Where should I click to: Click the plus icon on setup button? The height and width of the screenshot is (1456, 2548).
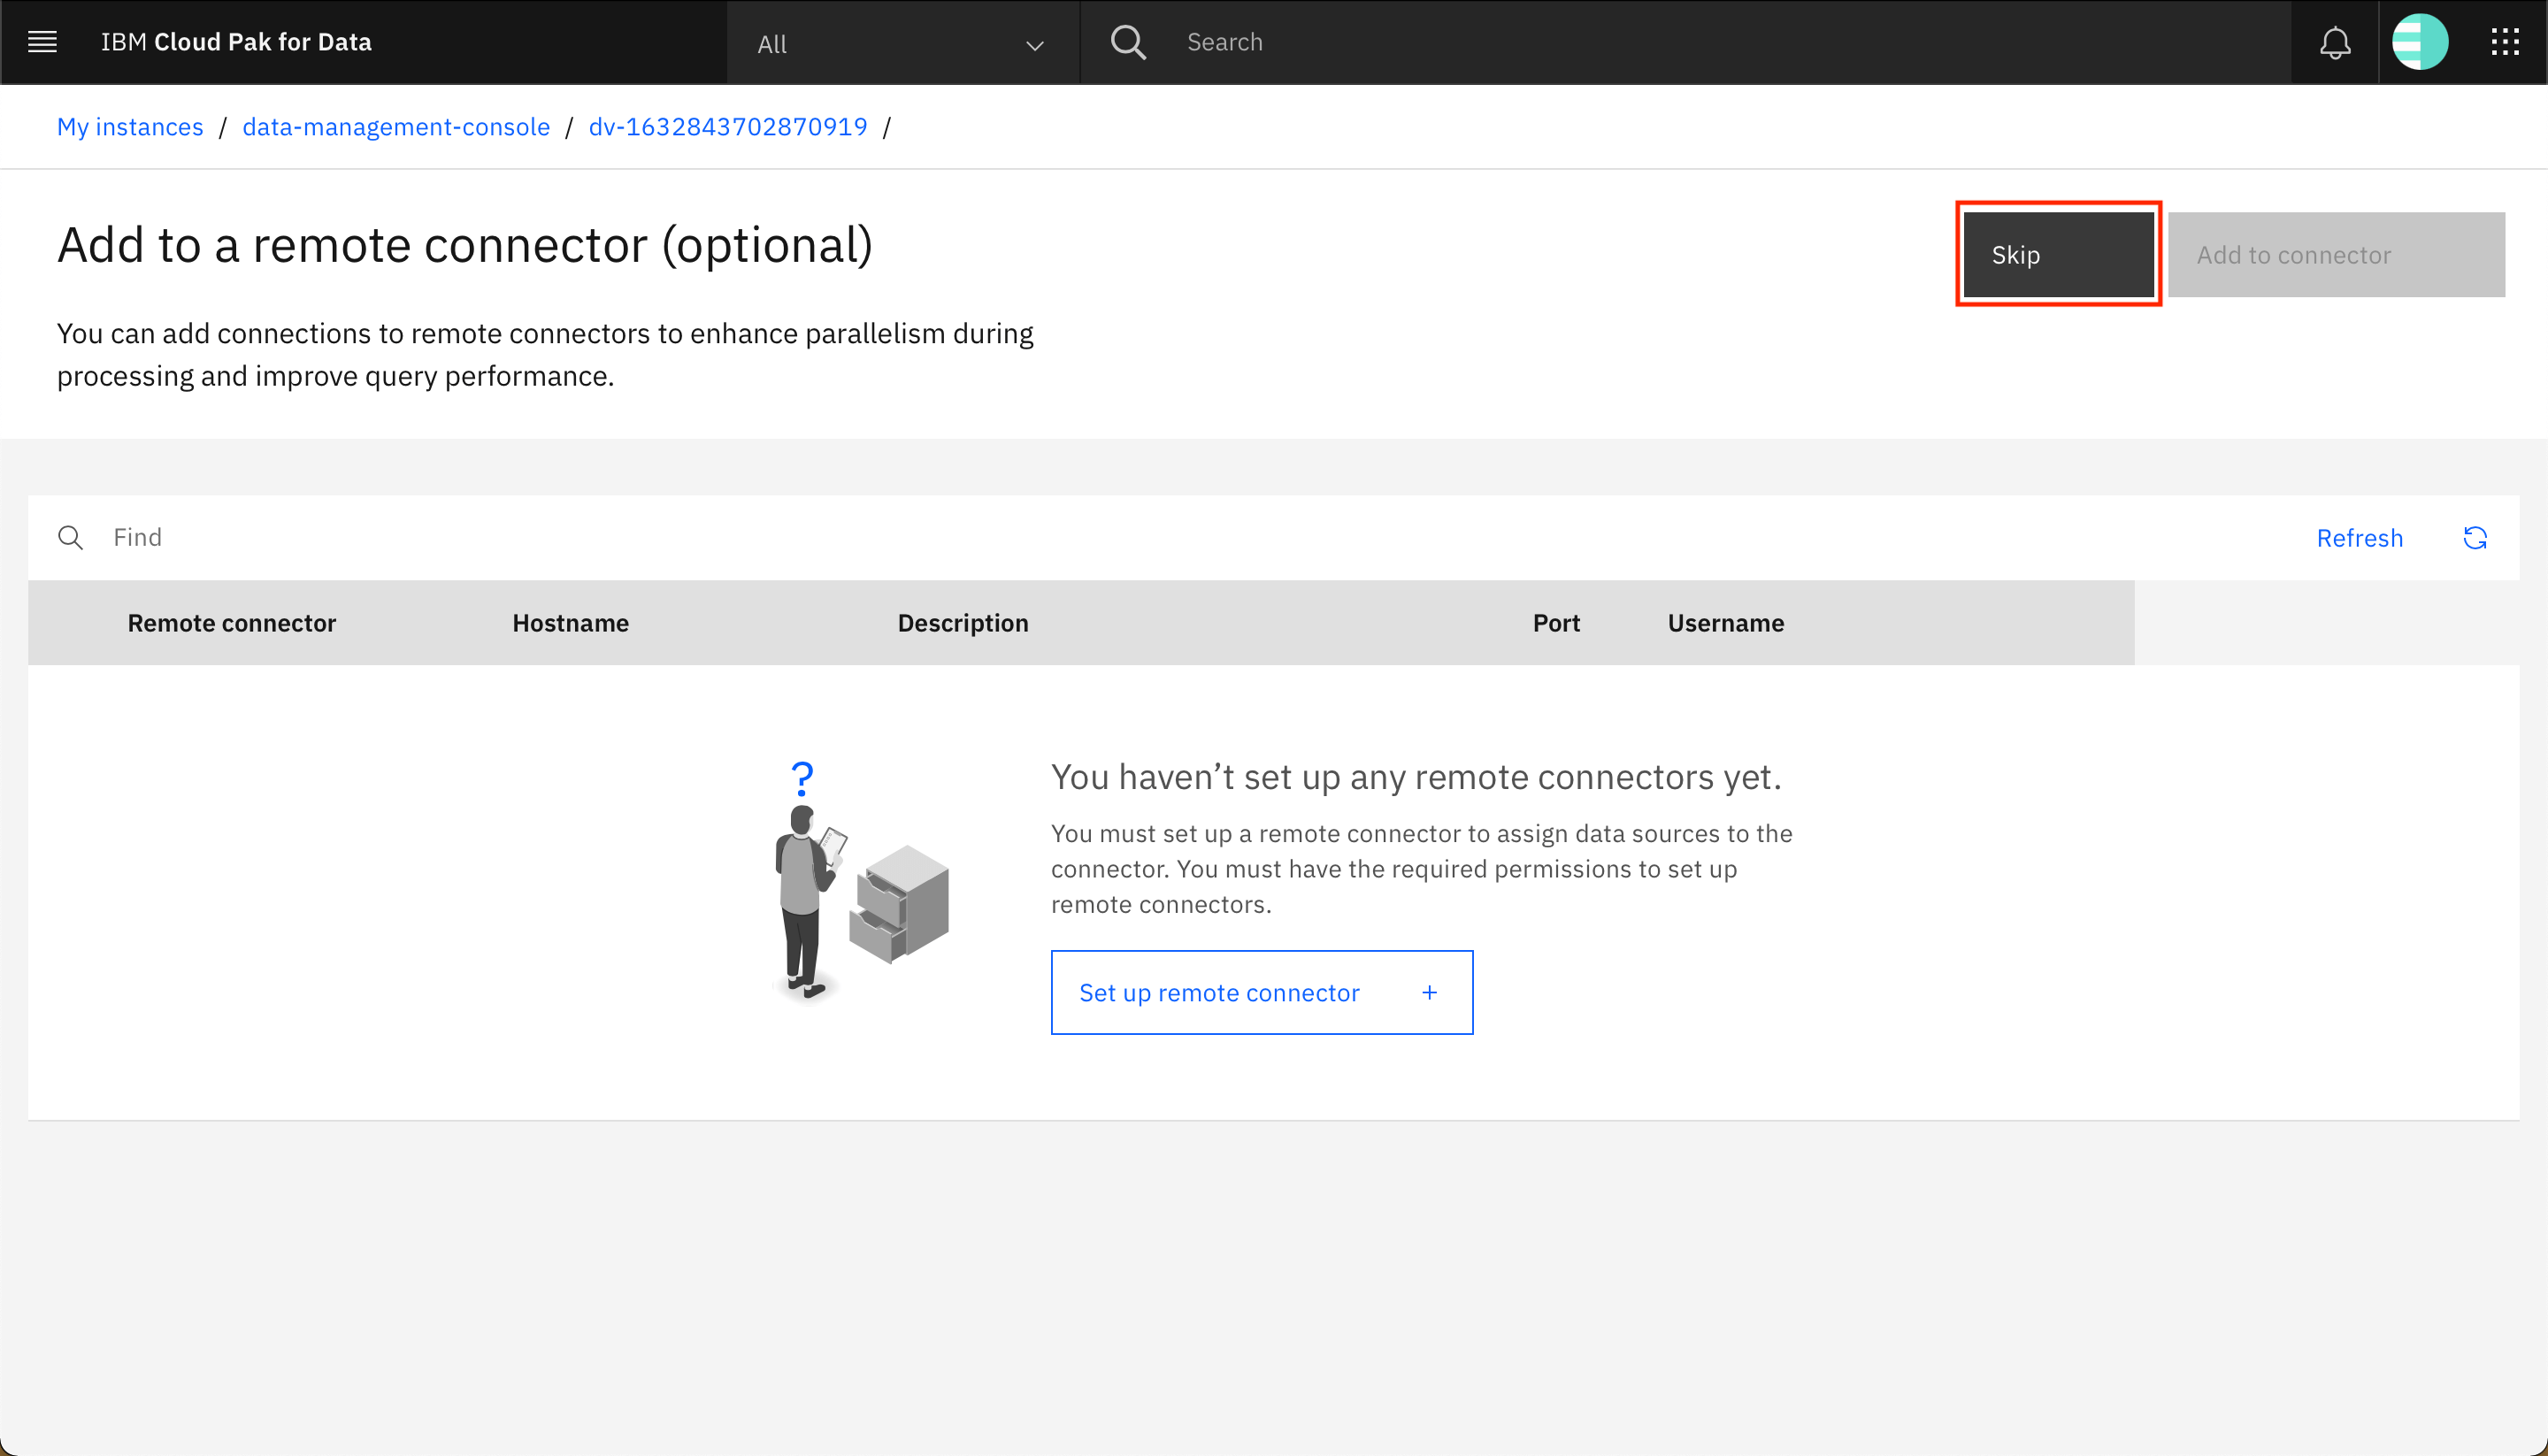pos(1429,992)
